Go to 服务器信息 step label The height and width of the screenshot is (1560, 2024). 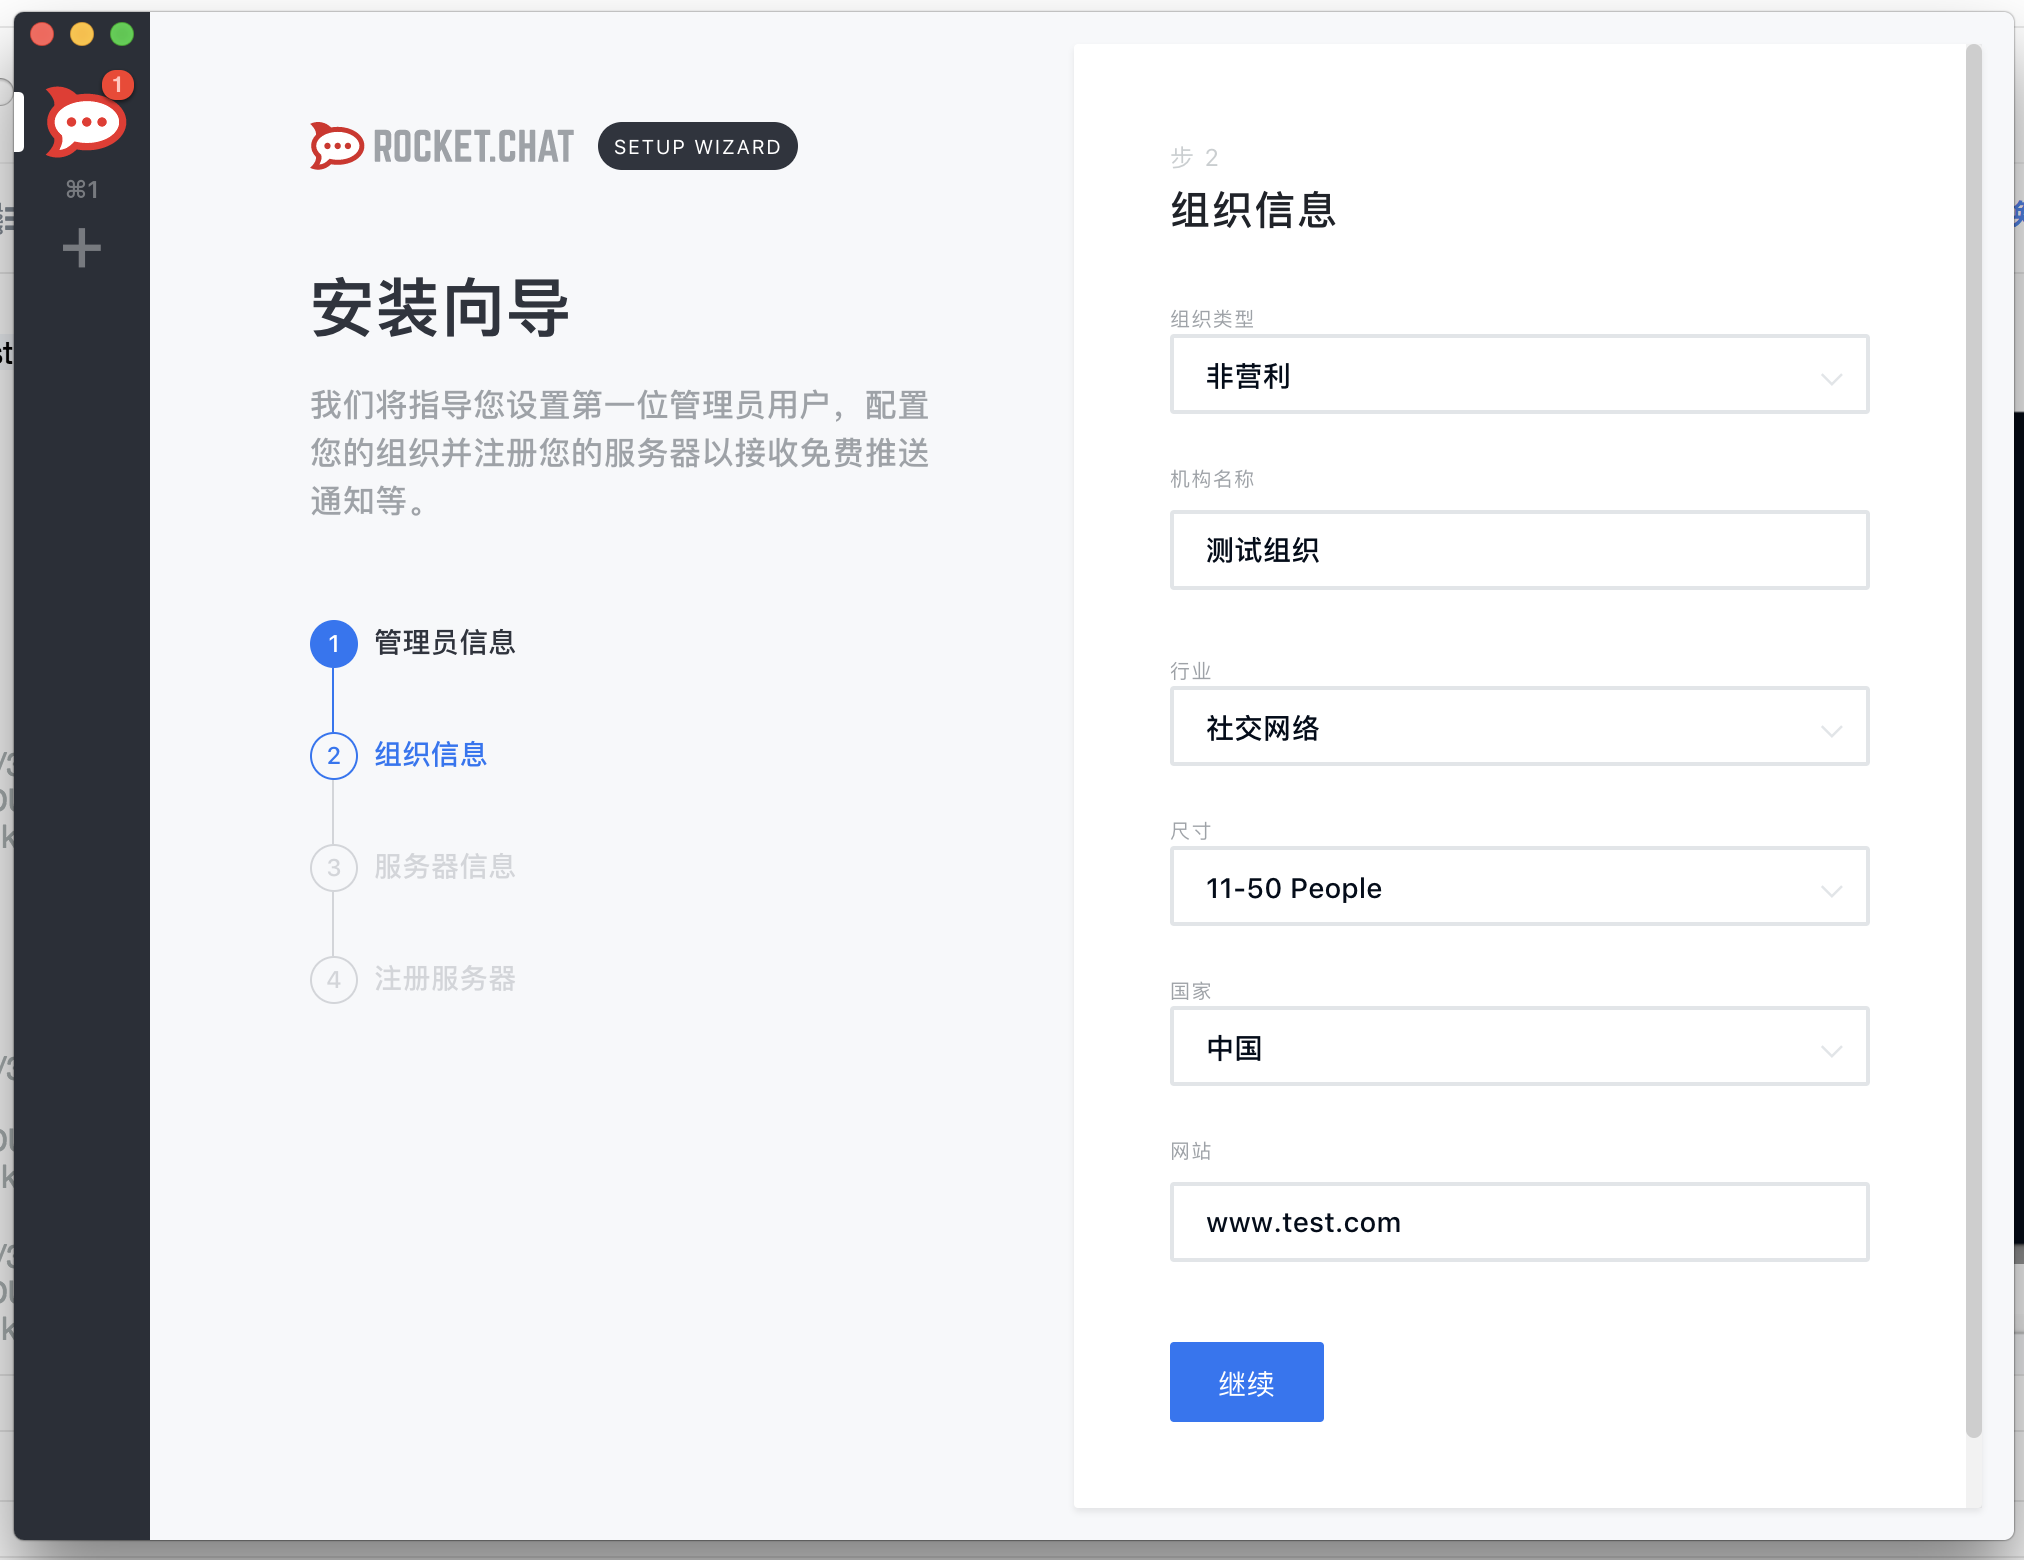click(x=445, y=867)
